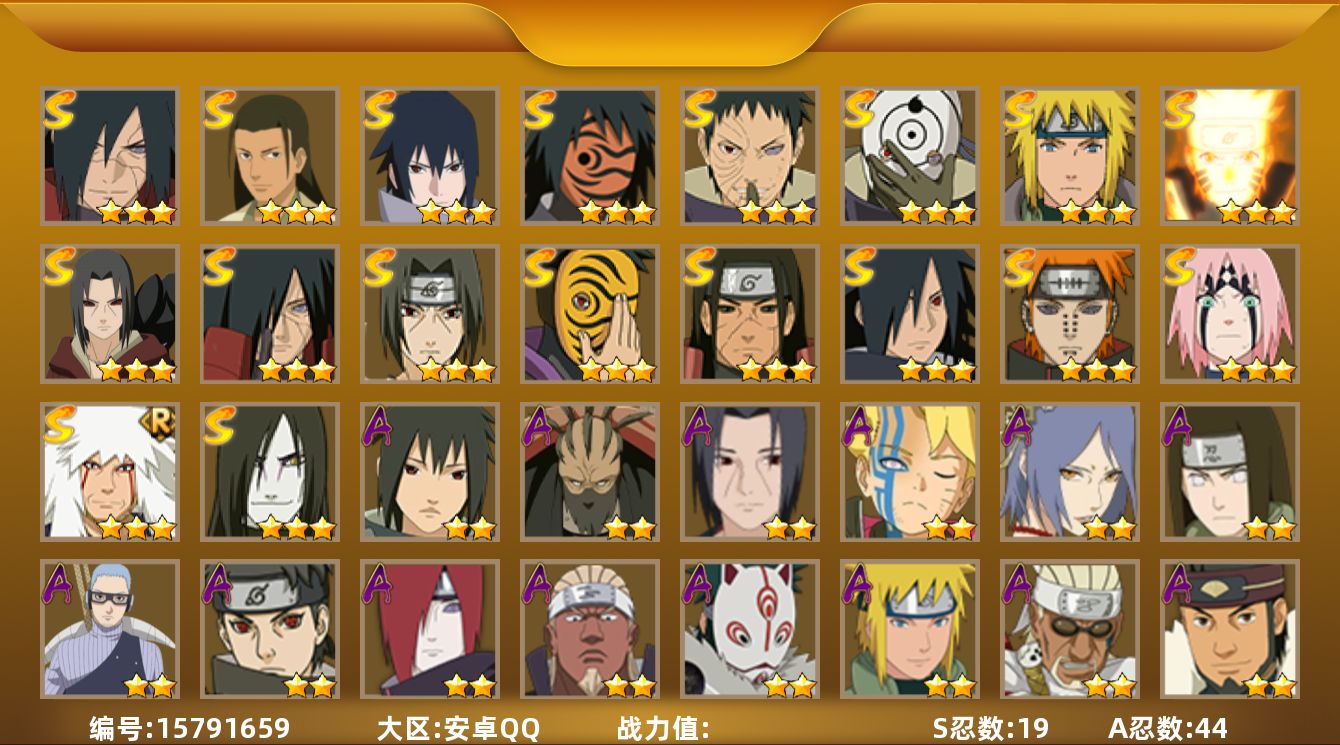Click the S忍数:19 counter label
This screenshot has height=745, width=1340.
coord(990,728)
